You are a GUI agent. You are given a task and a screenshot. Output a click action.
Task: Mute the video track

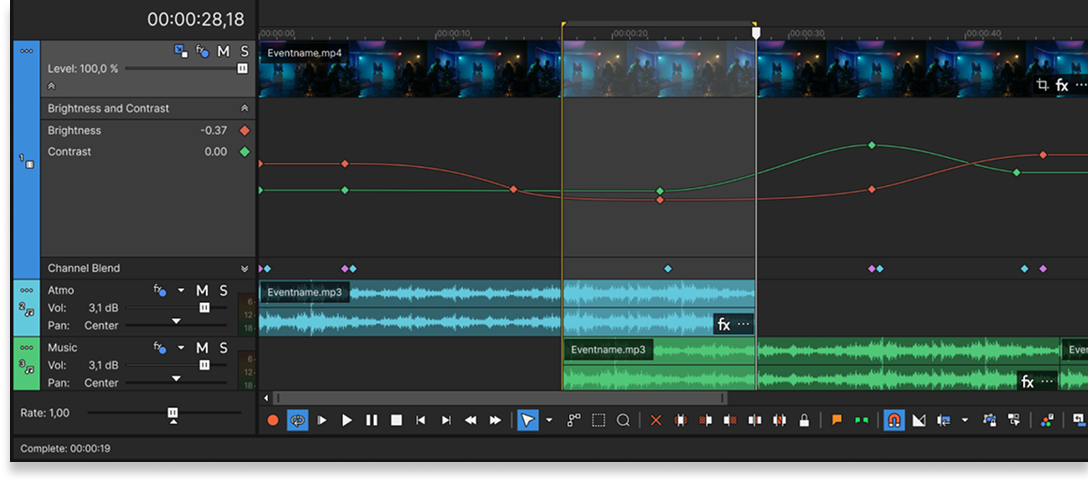tap(223, 51)
